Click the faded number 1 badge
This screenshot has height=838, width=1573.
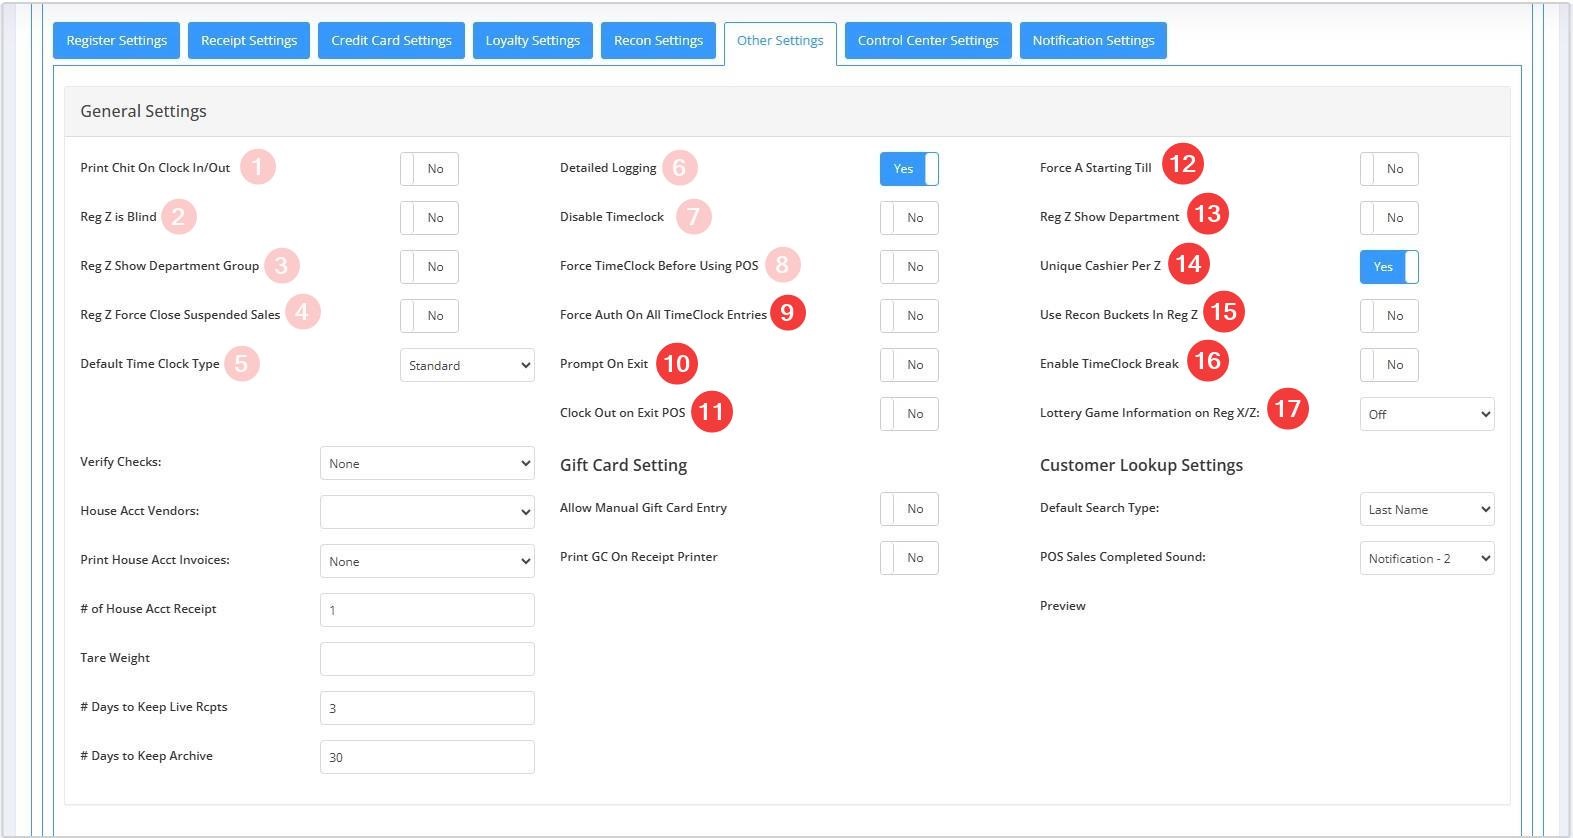click(x=257, y=166)
